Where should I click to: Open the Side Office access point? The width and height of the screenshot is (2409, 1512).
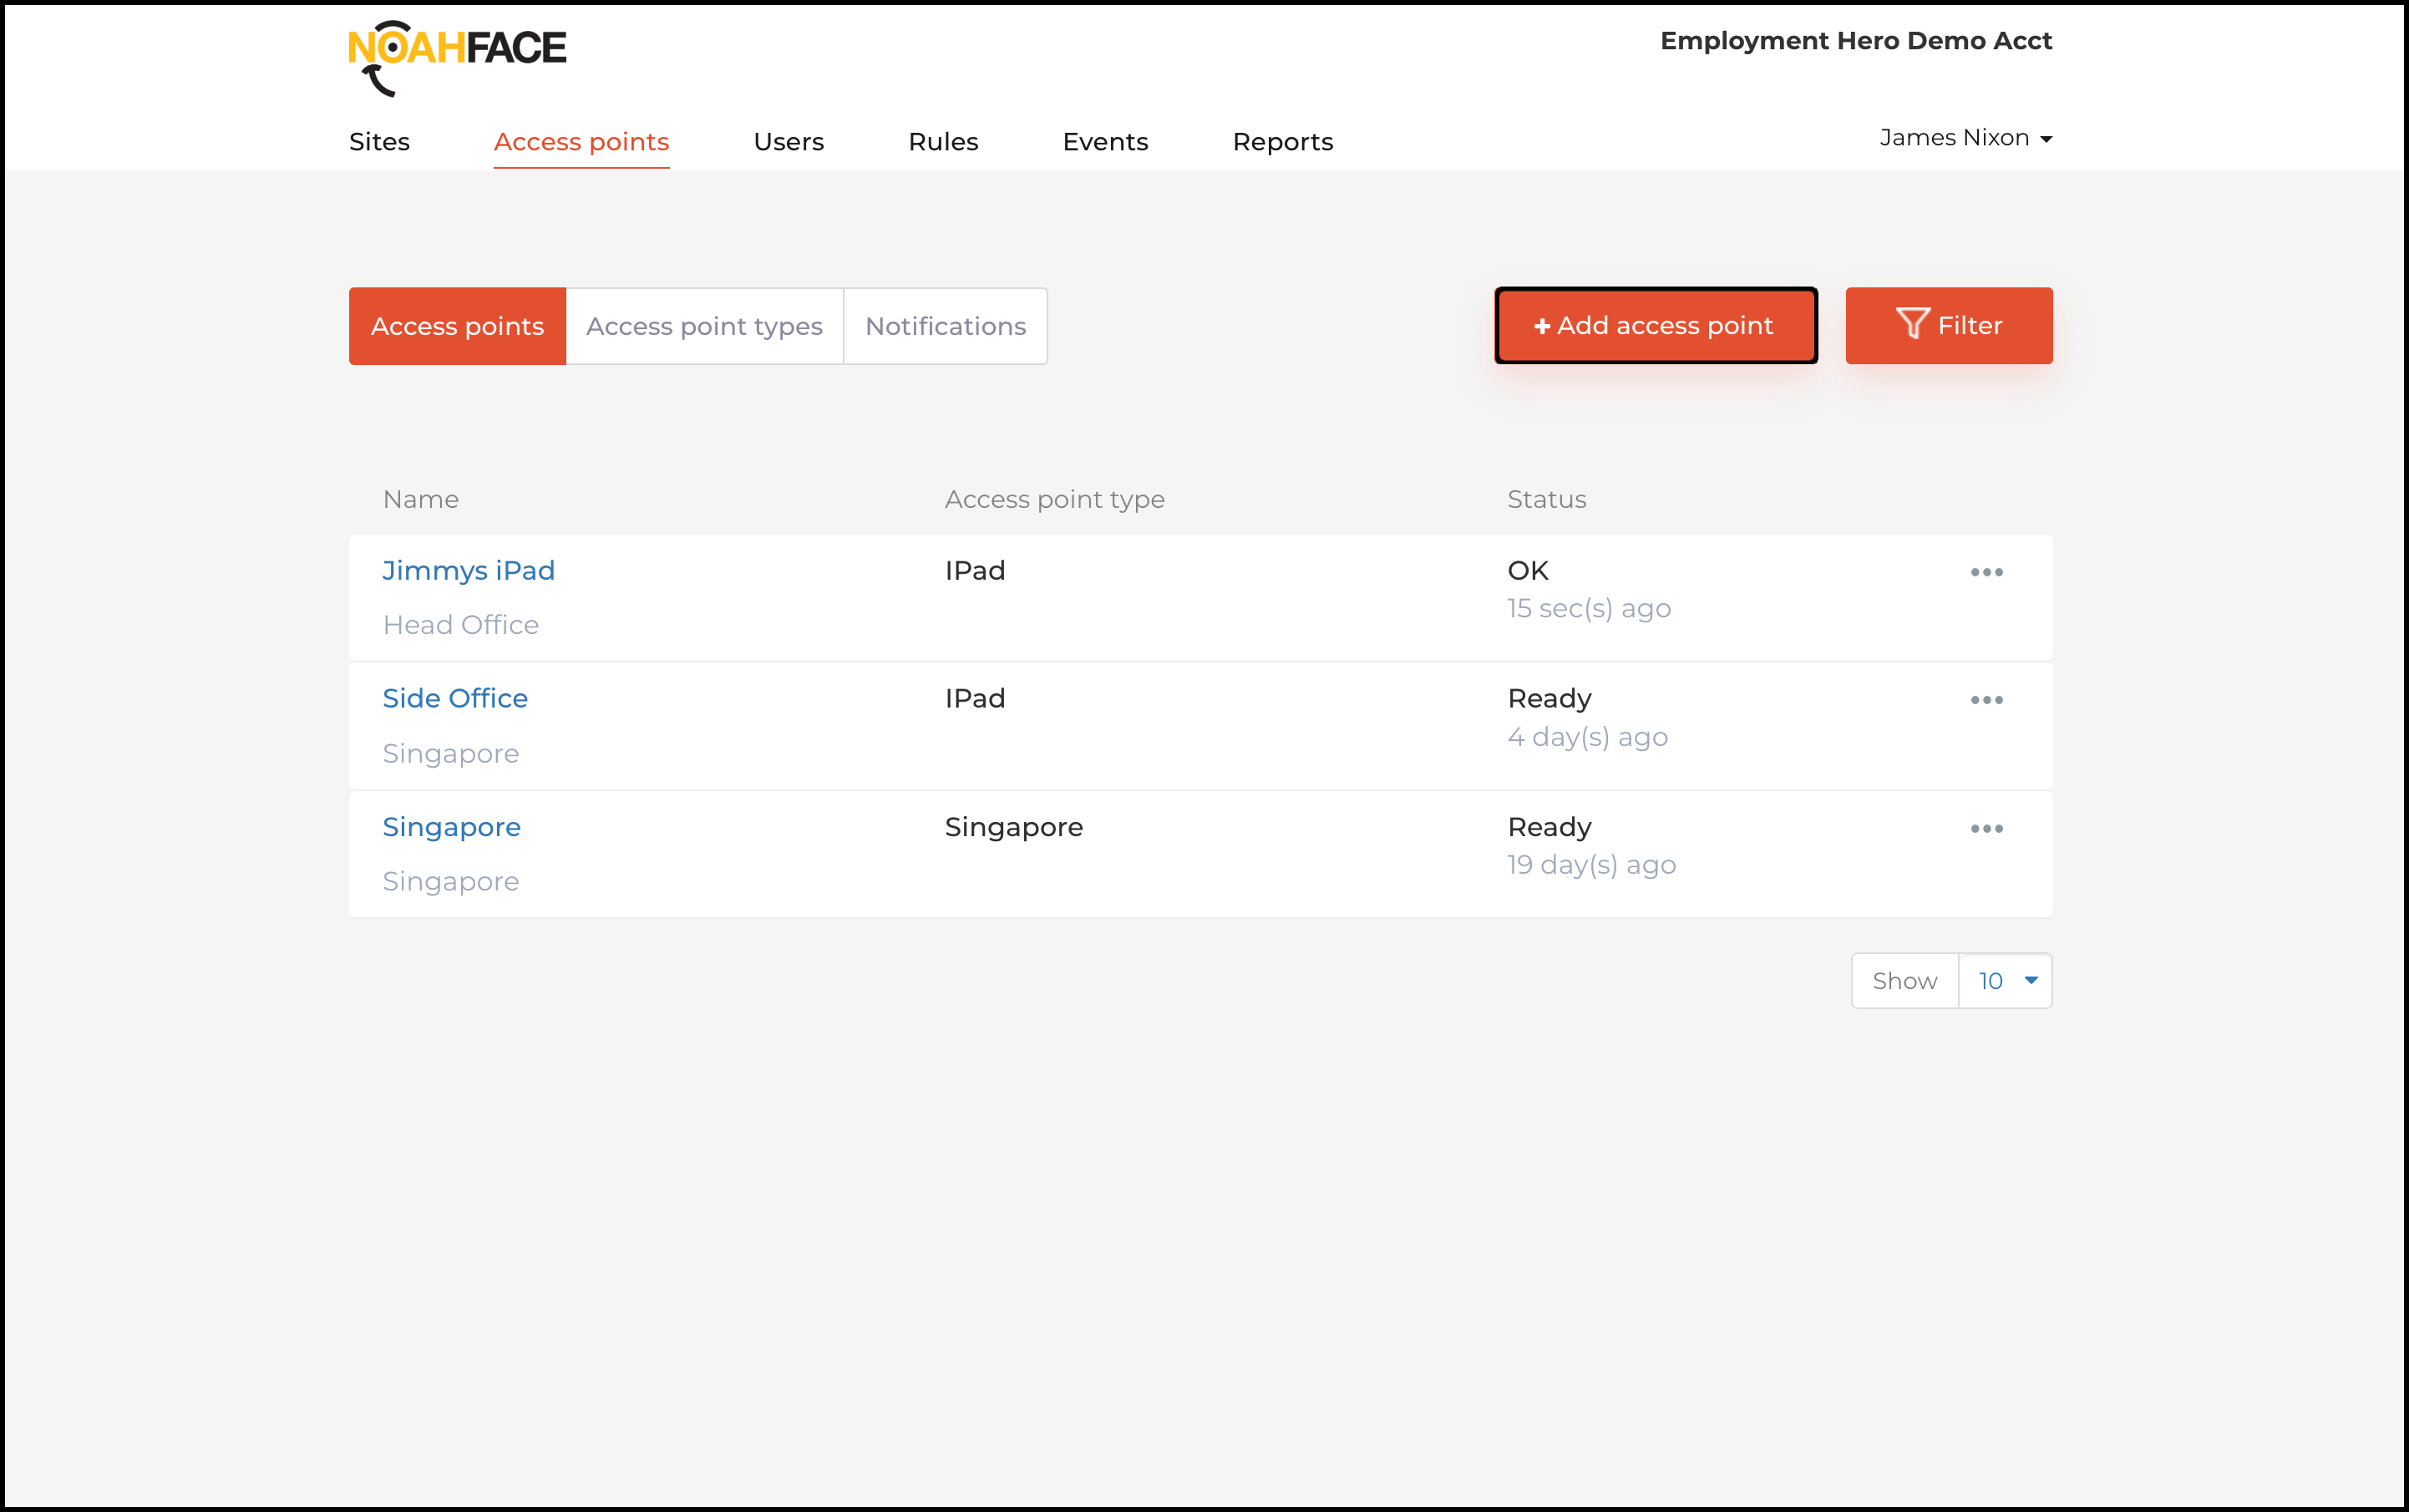point(455,698)
